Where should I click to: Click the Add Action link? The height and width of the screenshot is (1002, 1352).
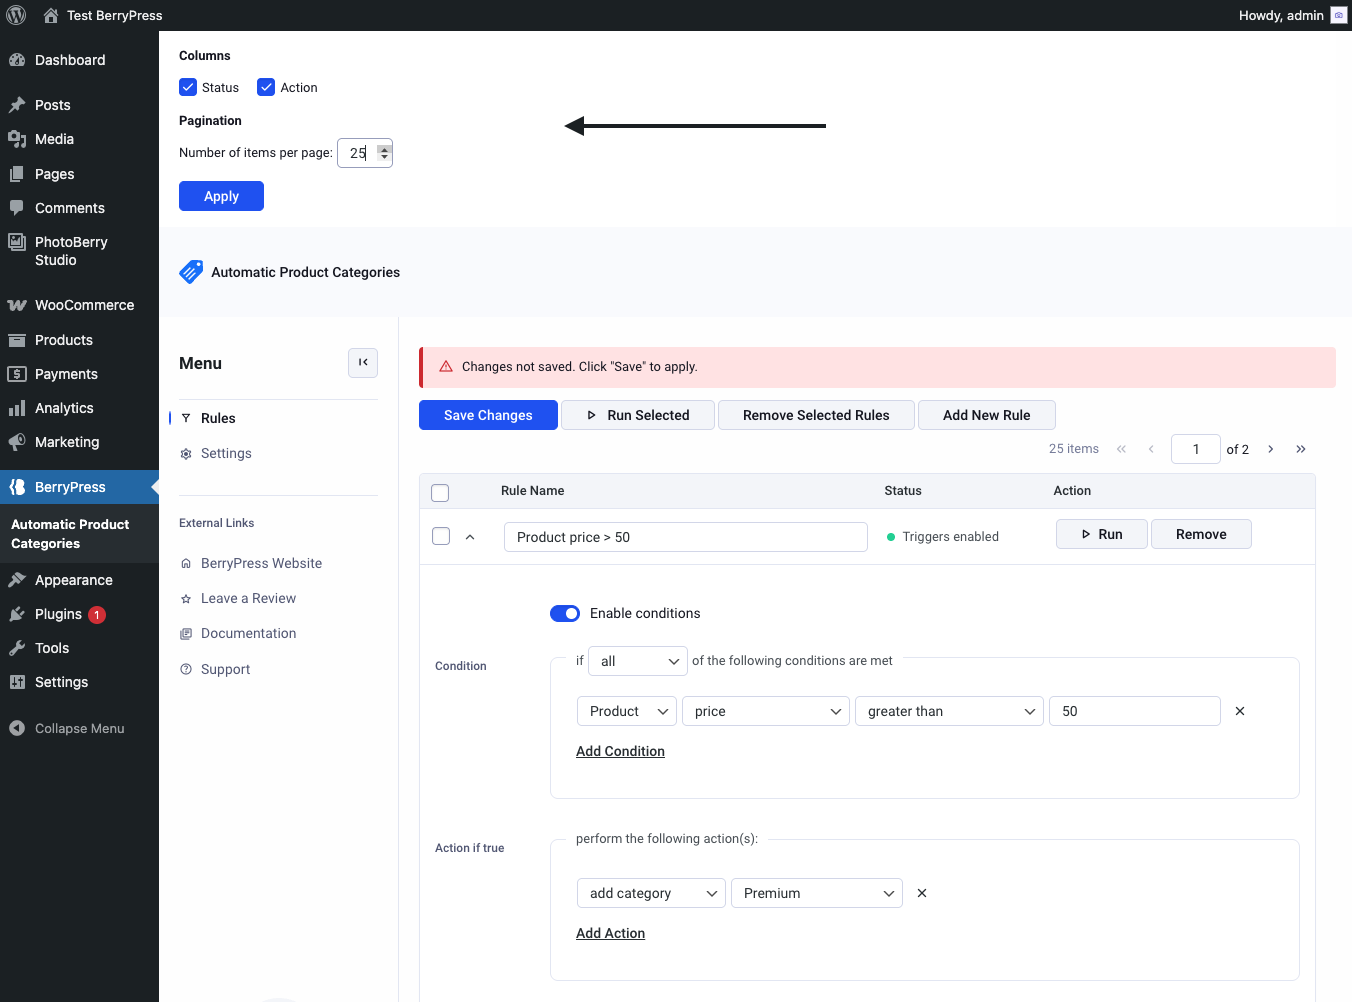[x=610, y=933]
